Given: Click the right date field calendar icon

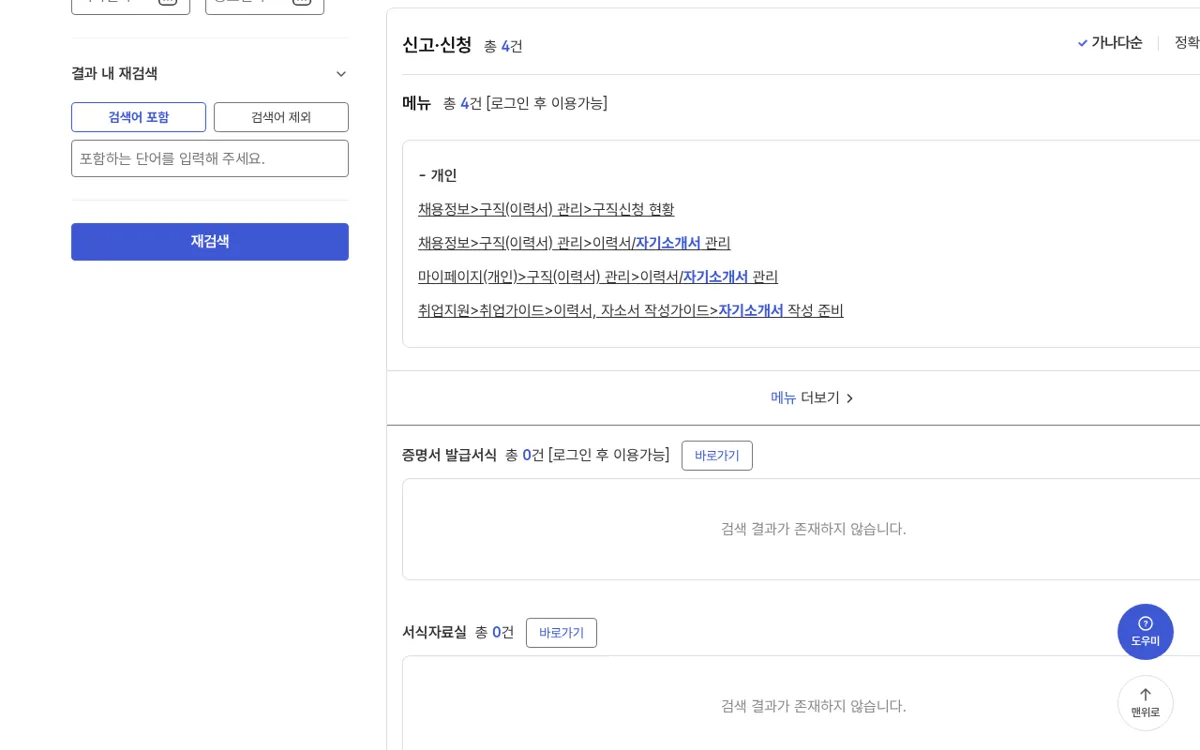Looking at the screenshot, I should click(302, 3).
